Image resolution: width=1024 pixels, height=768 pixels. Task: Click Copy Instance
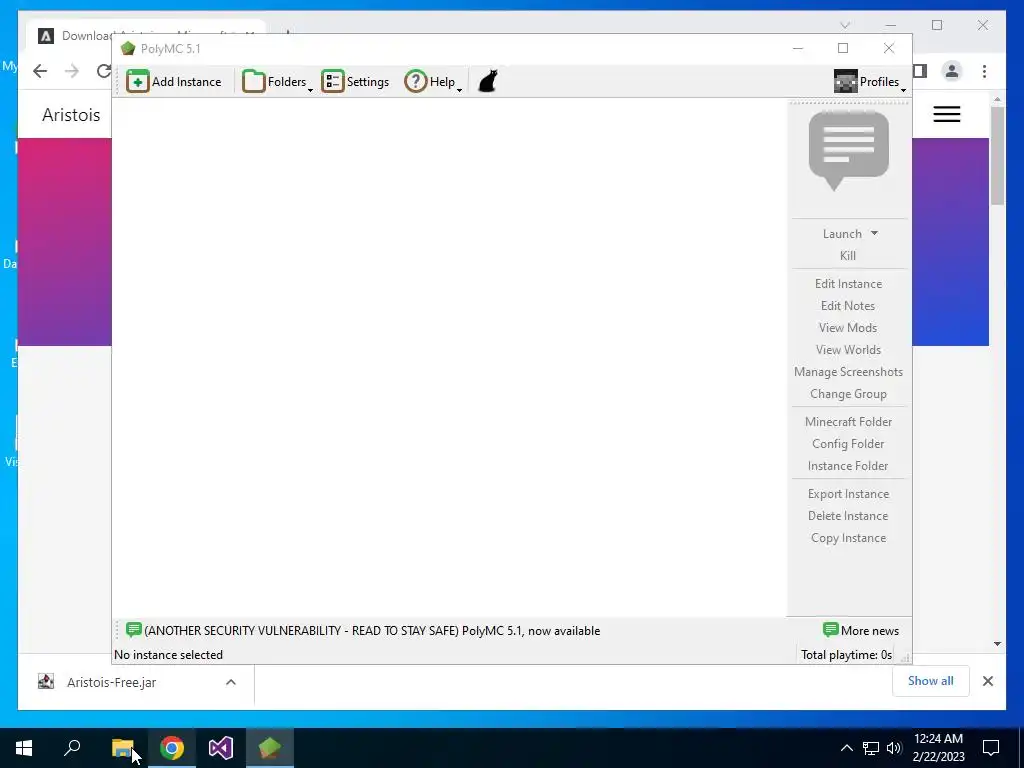(848, 538)
